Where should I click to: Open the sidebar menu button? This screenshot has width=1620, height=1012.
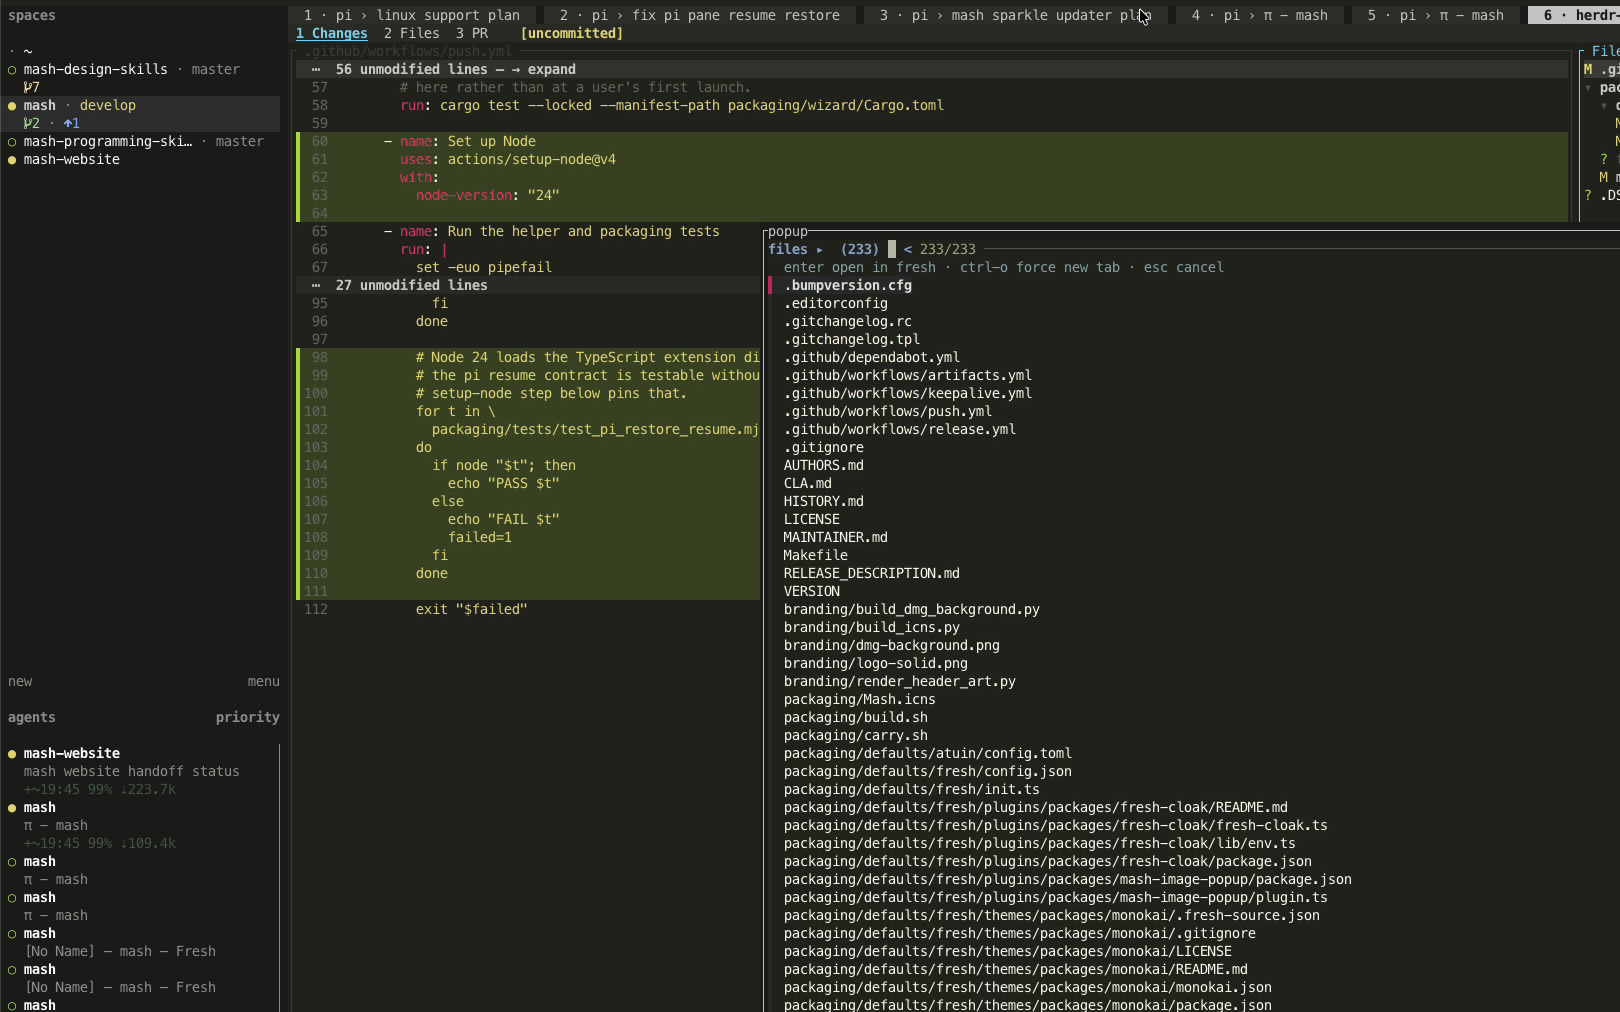pyautogui.click(x=264, y=681)
